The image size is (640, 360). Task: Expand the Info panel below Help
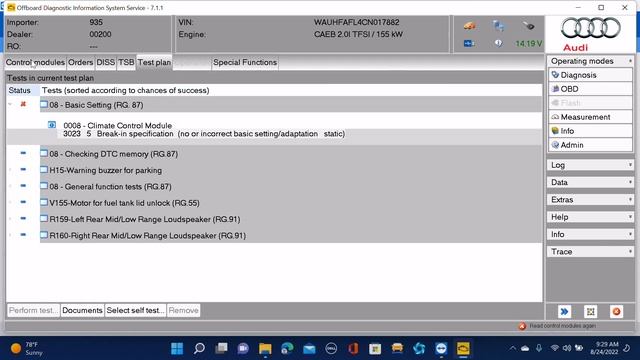590,234
